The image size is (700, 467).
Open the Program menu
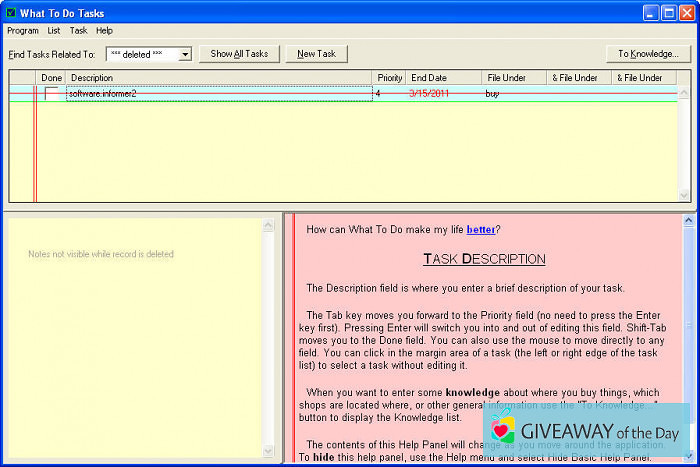[23, 31]
